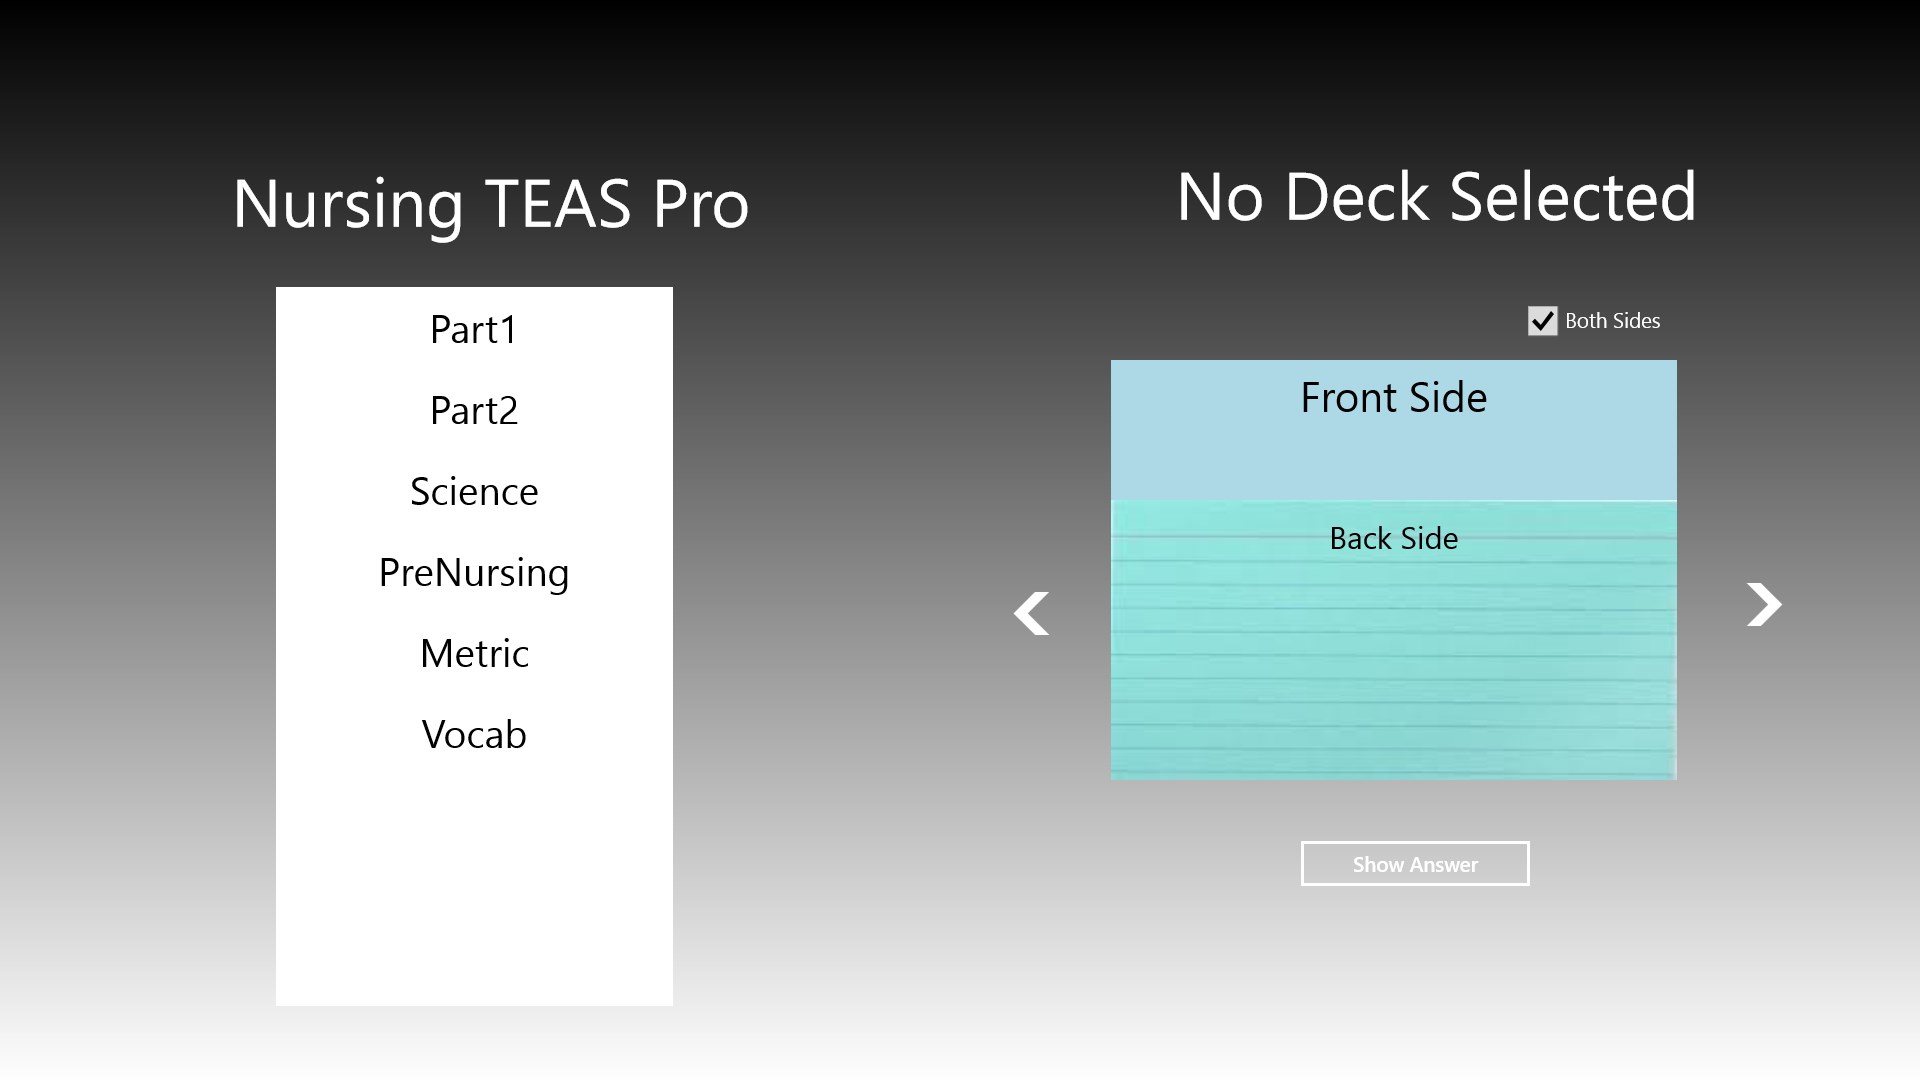Click the Front Side text on card

[x=1393, y=398]
